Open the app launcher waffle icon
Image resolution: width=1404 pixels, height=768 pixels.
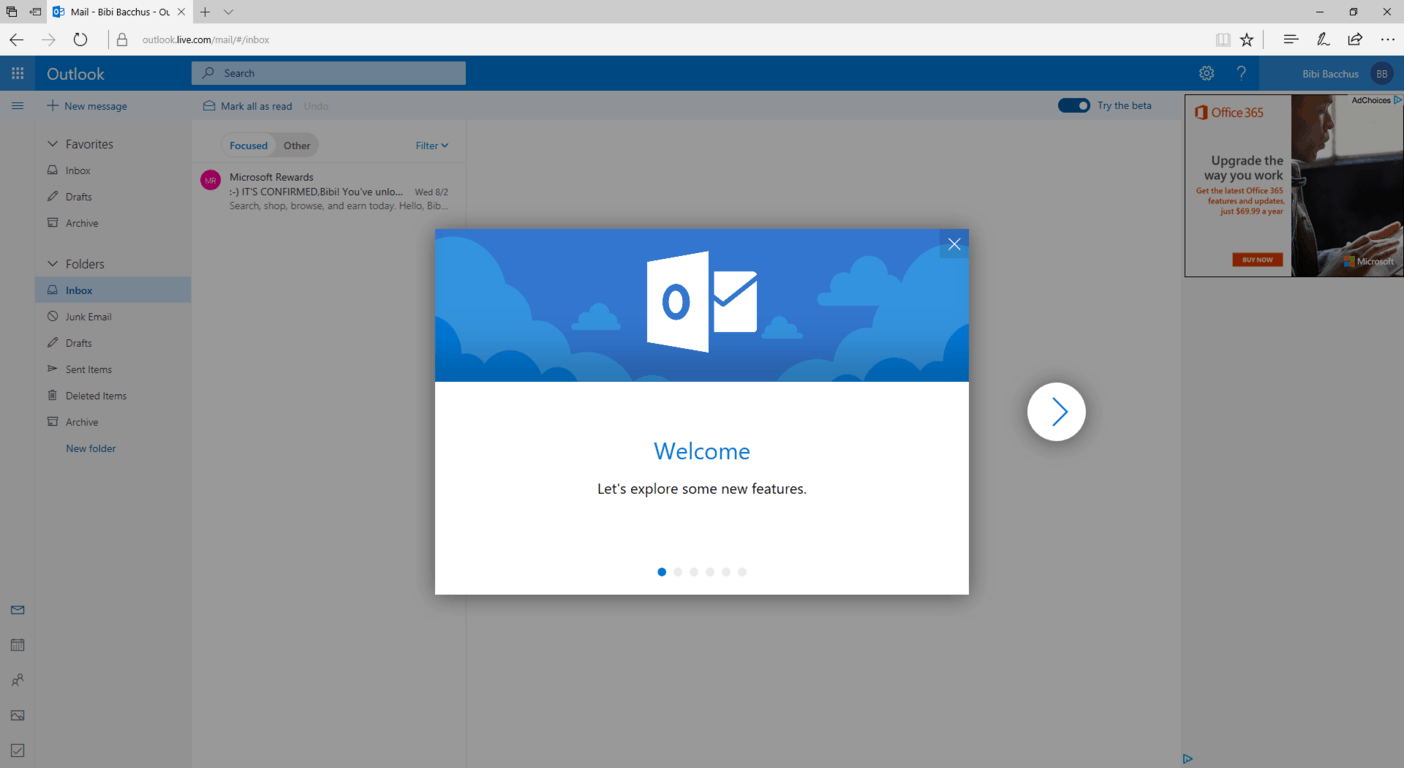click(x=17, y=73)
